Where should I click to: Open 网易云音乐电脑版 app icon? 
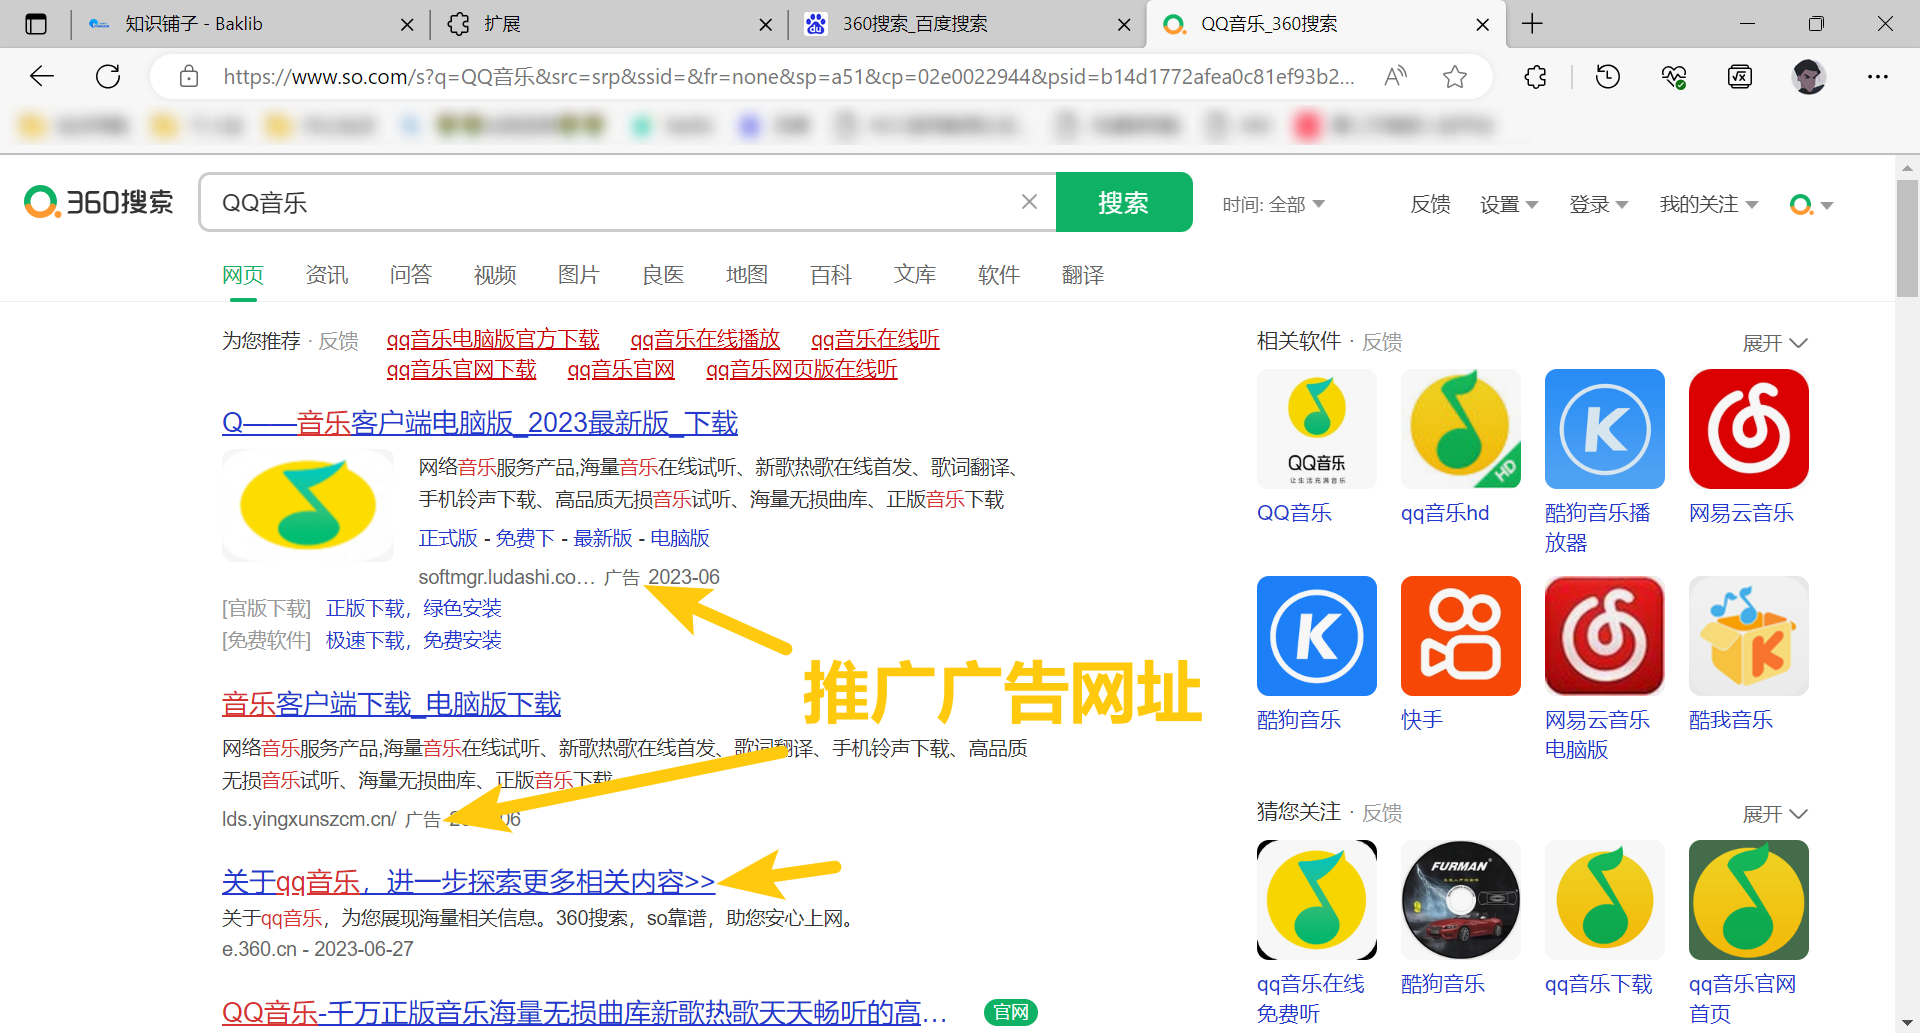[x=1605, y=636]
